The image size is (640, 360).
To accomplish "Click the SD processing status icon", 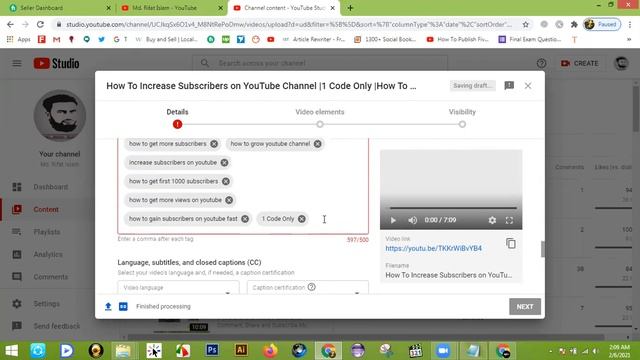I will pos(123,307).
